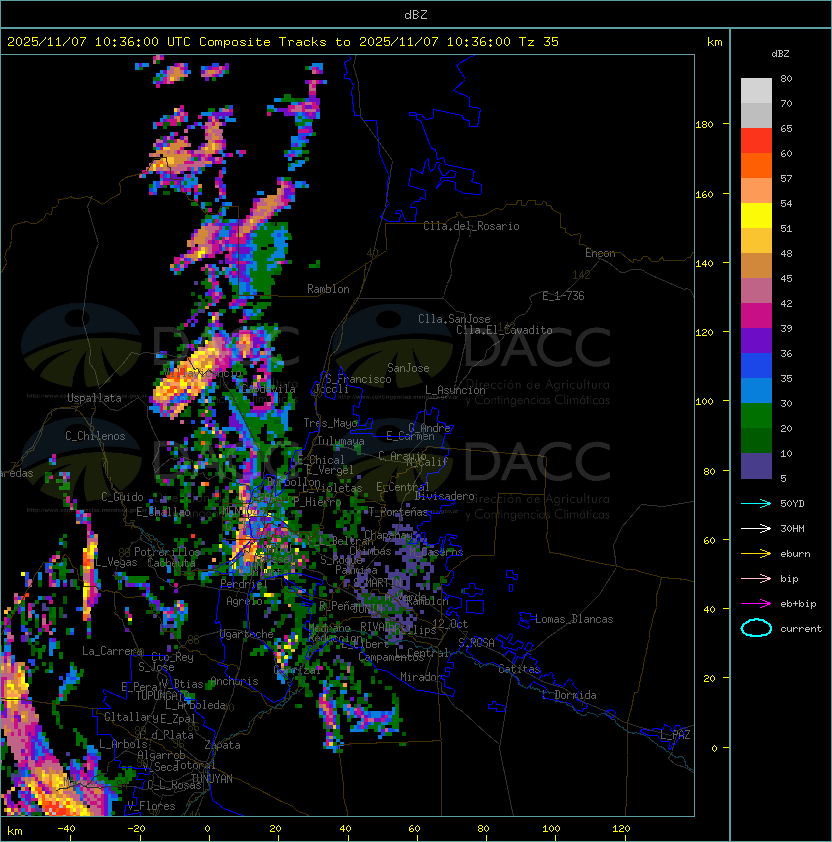Pick the 5 dBZ slate-purple swatch

(x=756, y=466)
